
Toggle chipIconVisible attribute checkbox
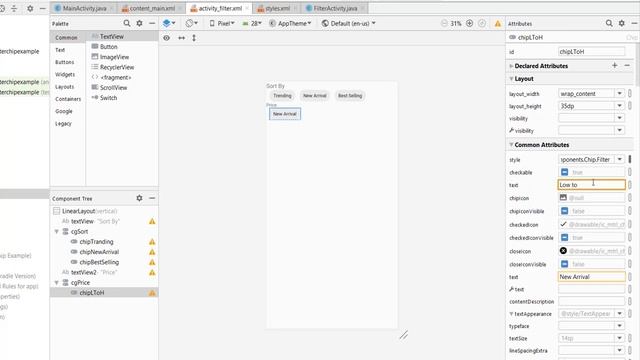click(x=564, y=211)
